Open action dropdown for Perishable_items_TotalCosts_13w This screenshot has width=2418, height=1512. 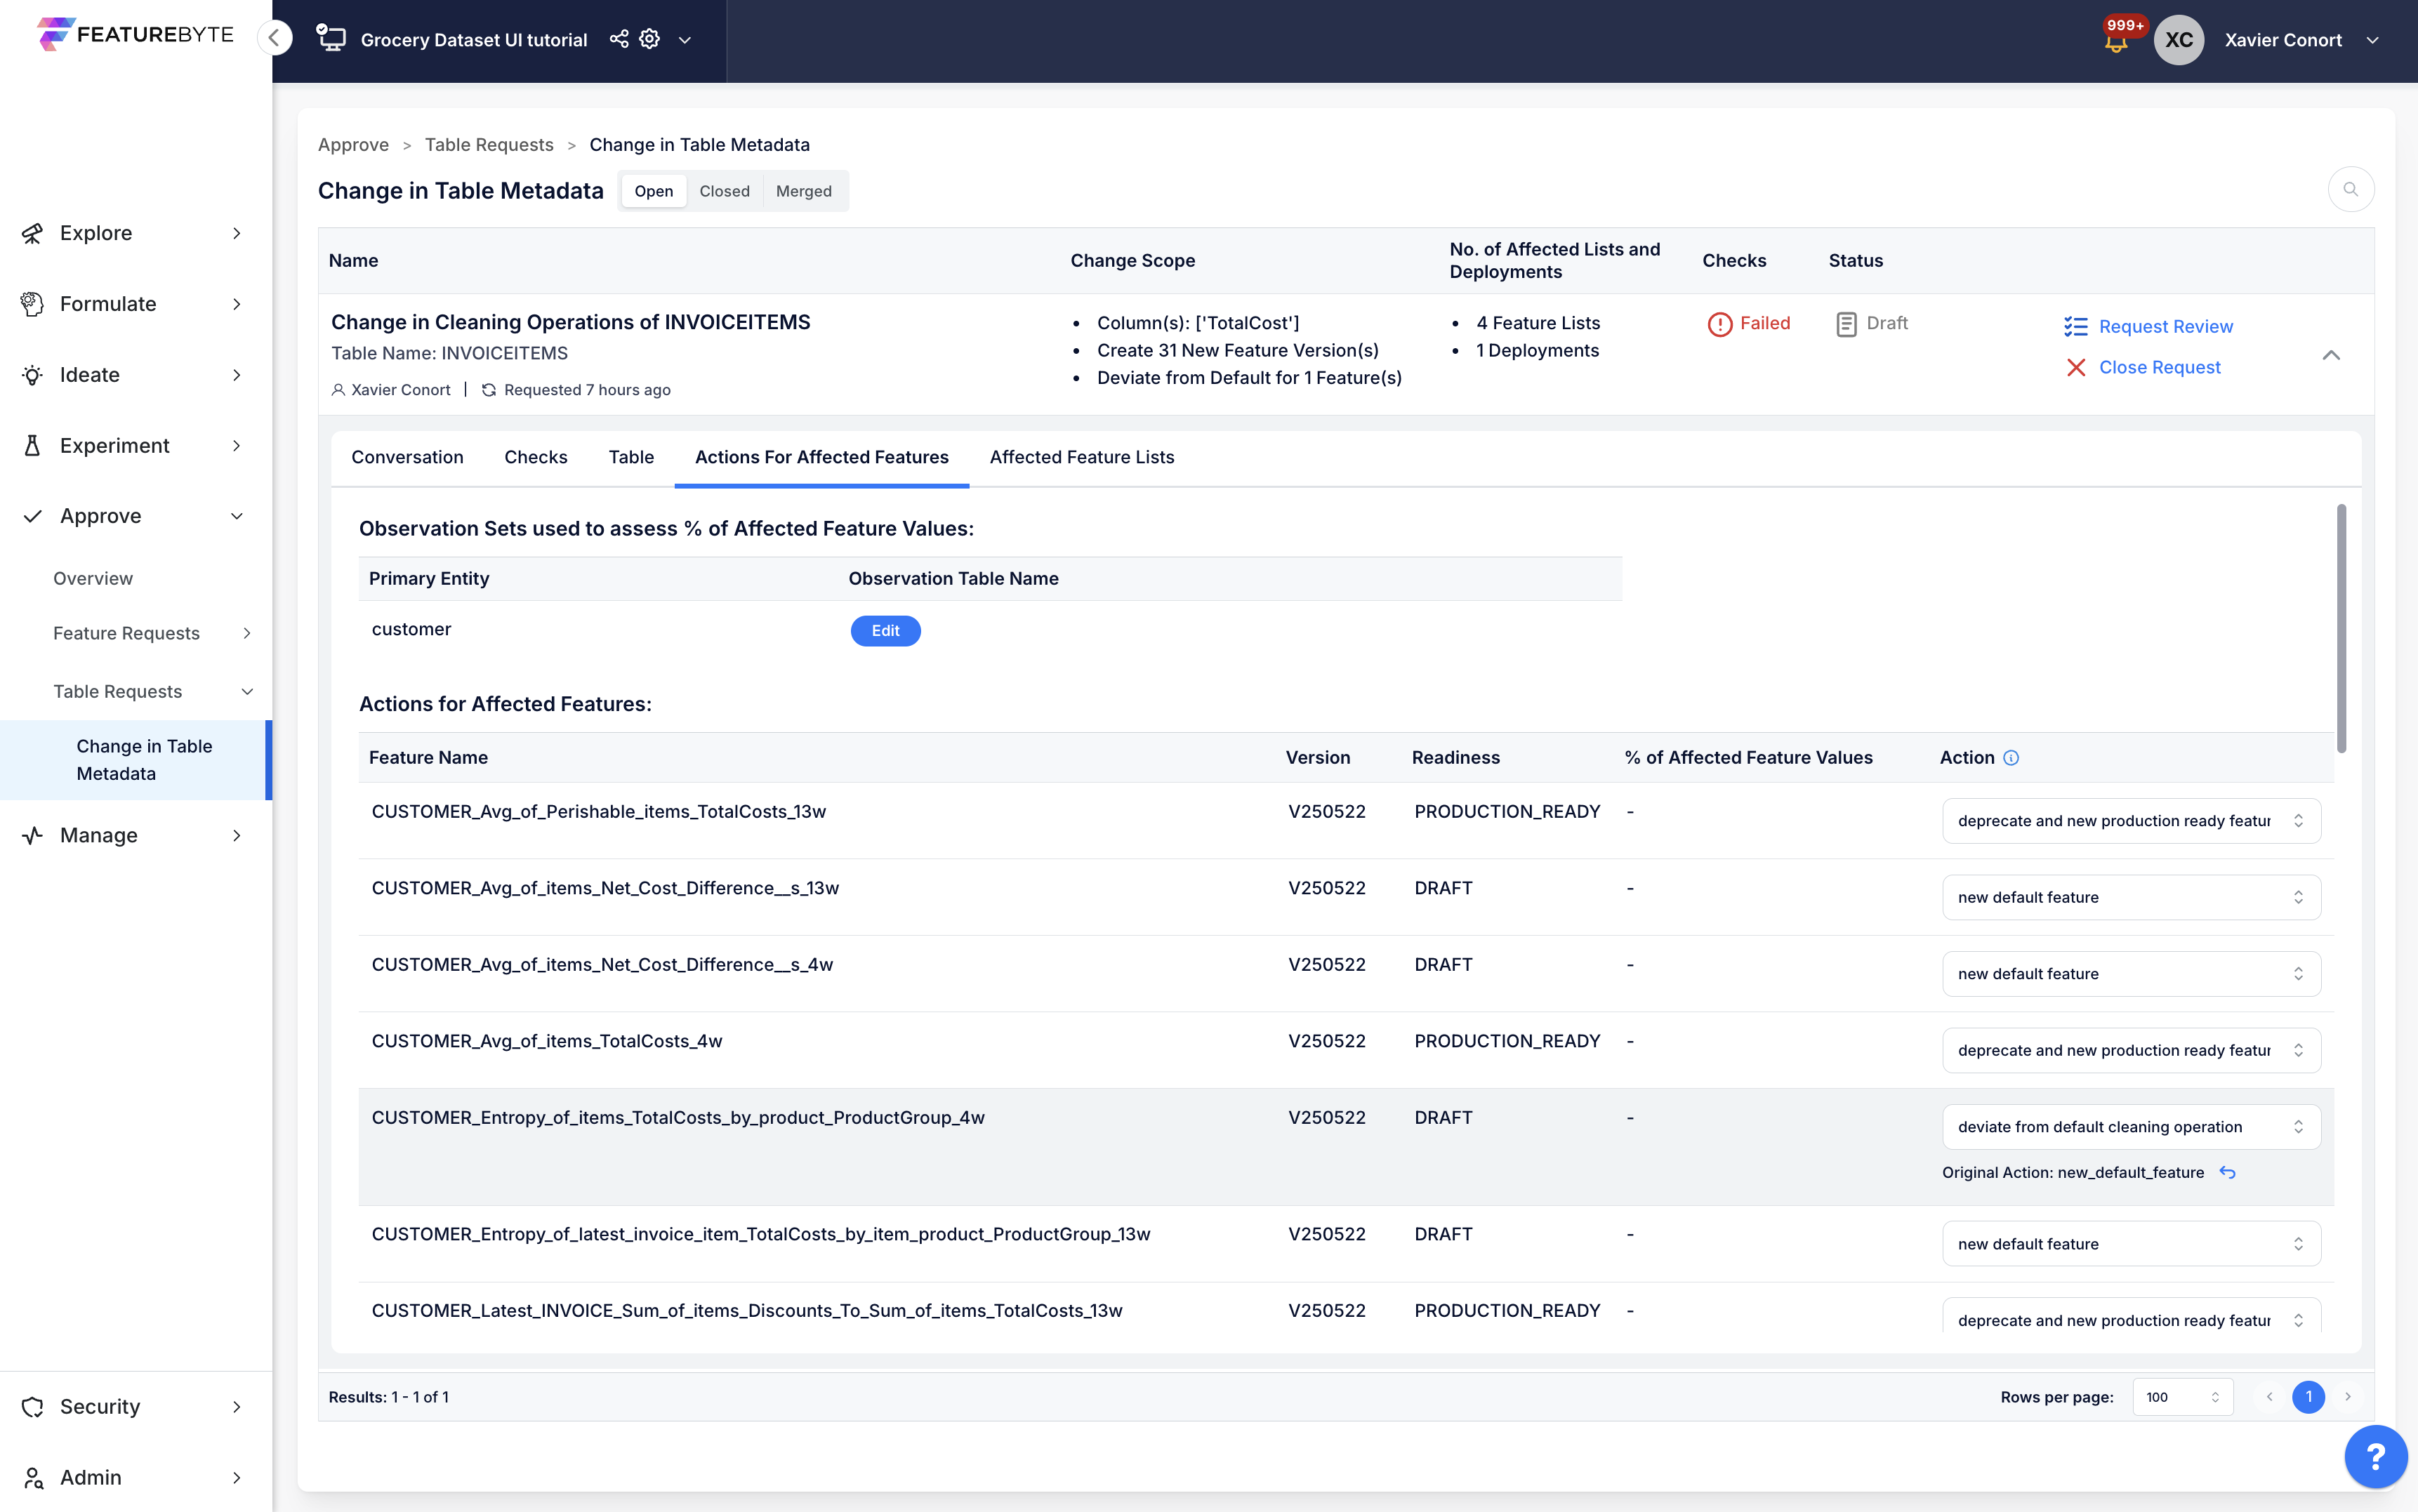2131,821
